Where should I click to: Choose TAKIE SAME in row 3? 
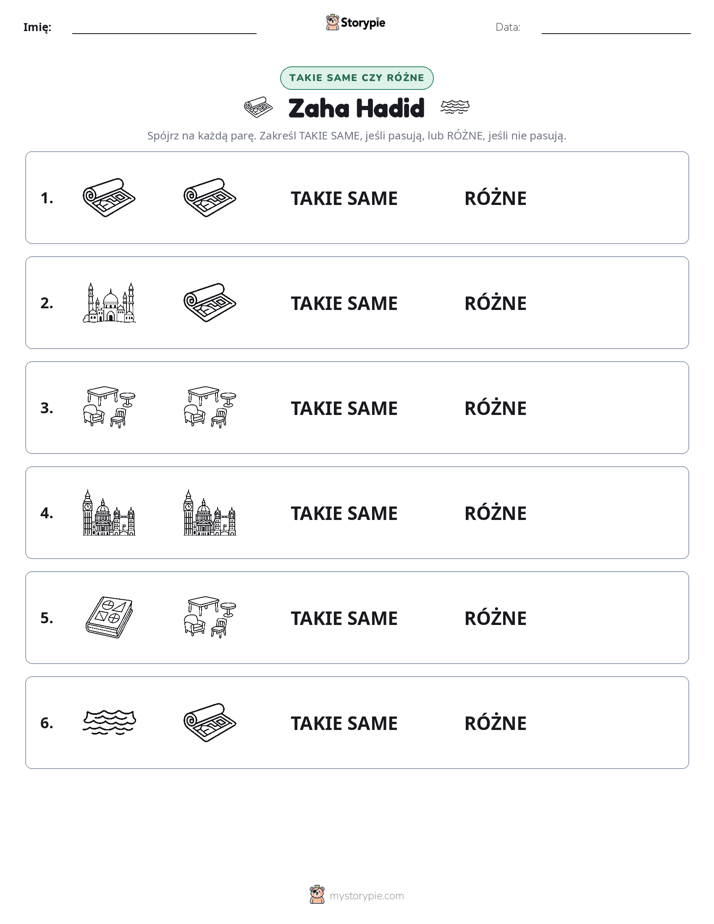[x=344, y=408]
